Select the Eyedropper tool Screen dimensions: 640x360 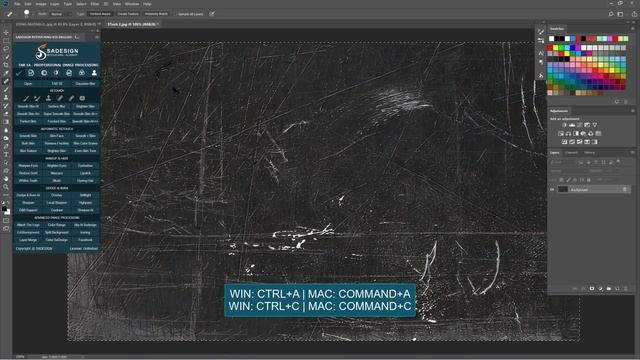pos(6,73)
